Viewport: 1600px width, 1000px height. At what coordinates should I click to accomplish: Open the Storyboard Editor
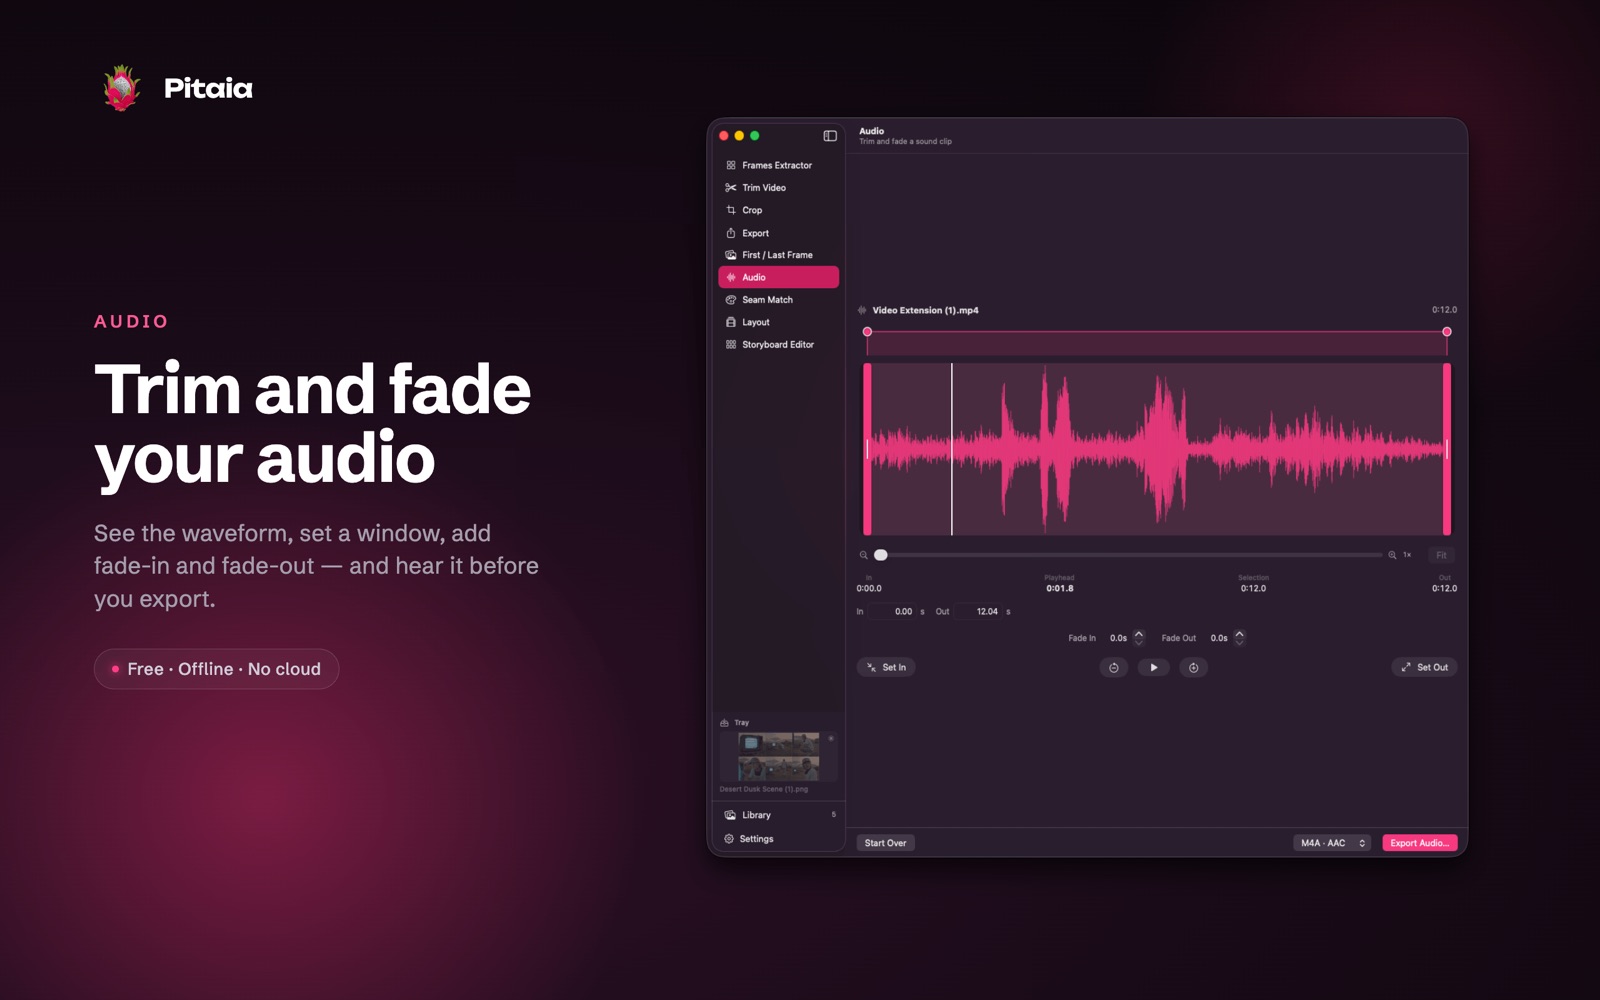[778, 344]
